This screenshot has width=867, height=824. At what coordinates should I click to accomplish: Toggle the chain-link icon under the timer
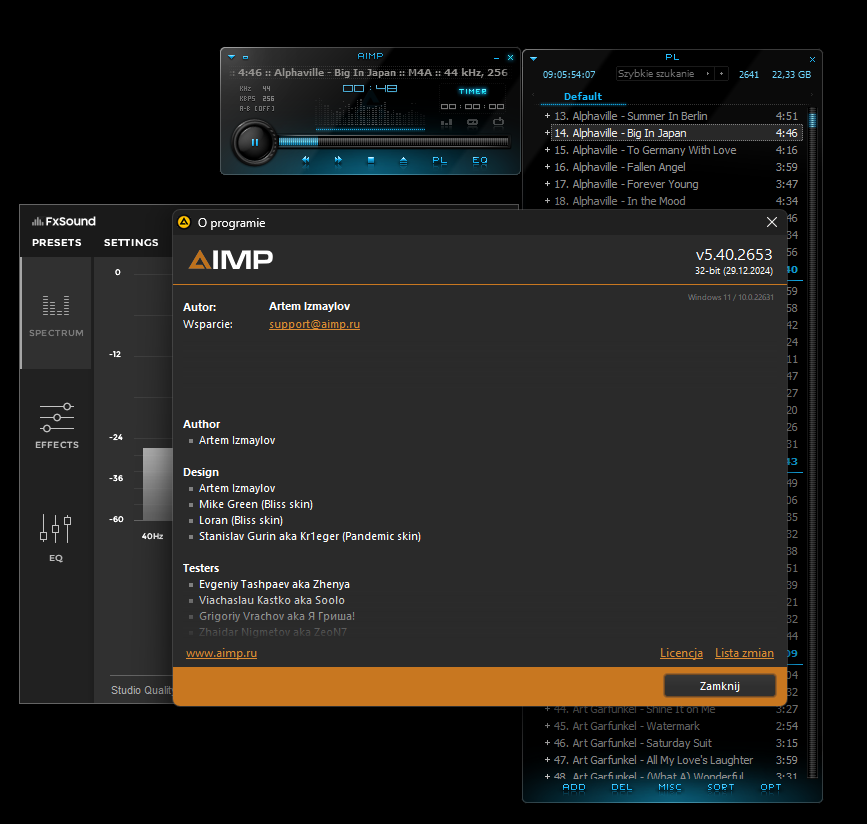pos(472,122)
